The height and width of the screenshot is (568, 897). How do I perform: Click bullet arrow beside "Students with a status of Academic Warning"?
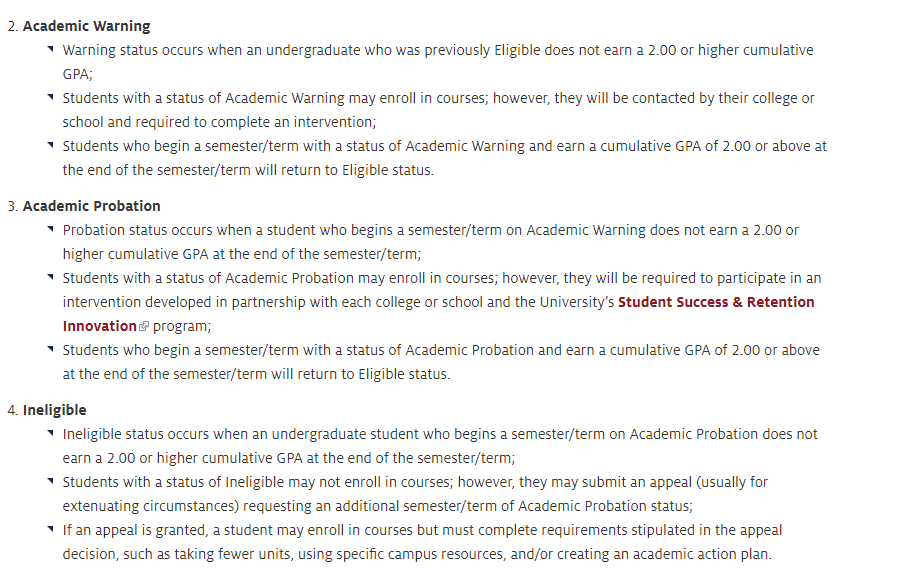click(51, 97)
